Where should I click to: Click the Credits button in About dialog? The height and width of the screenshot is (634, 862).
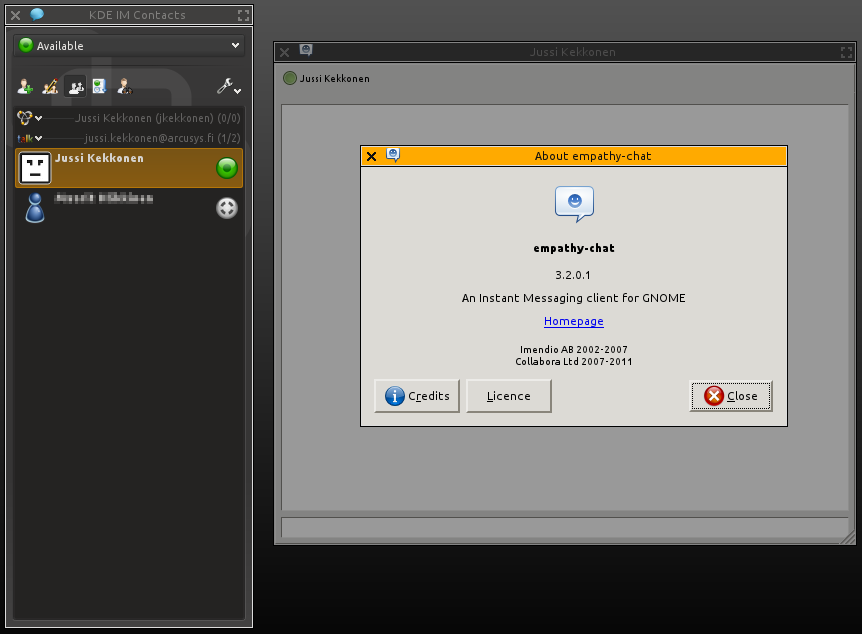point(417,396)
